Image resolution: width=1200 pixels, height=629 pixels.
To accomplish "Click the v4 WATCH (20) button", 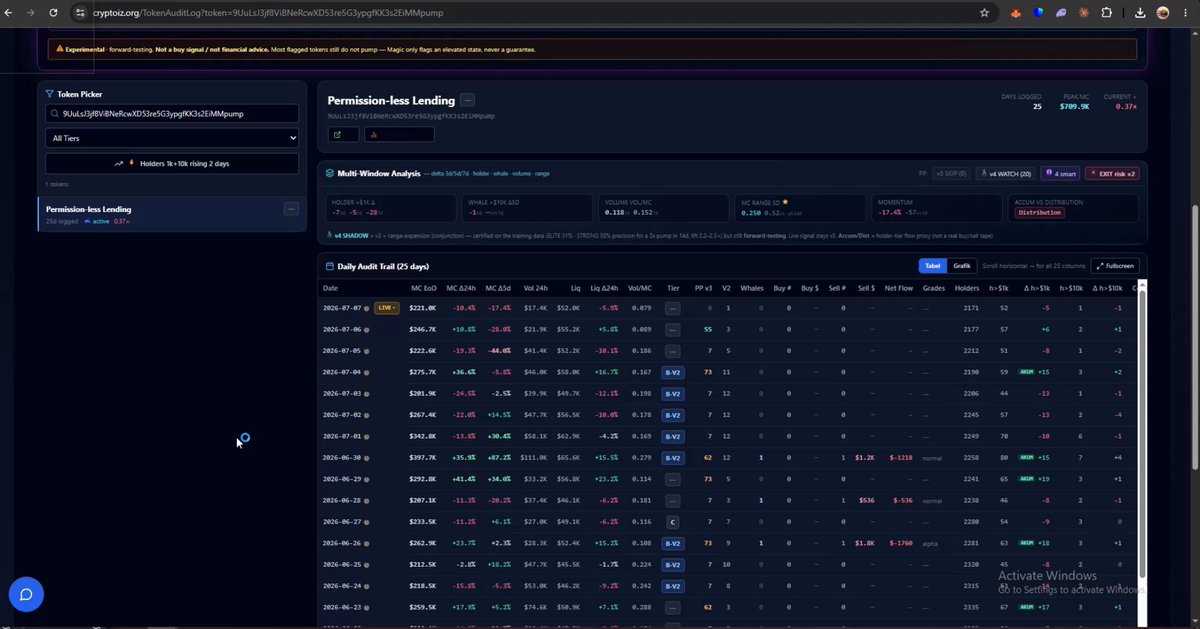I will click(x=1005, y=173).
